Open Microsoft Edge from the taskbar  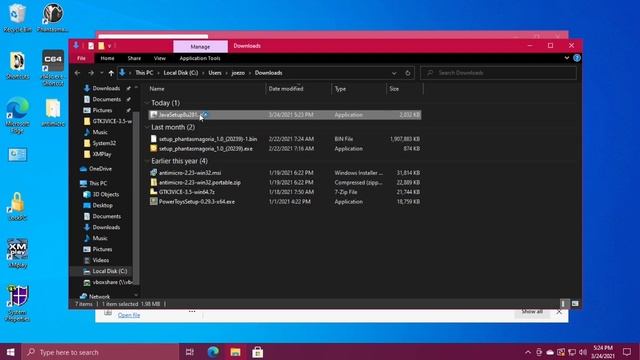(x=213, y=352)
